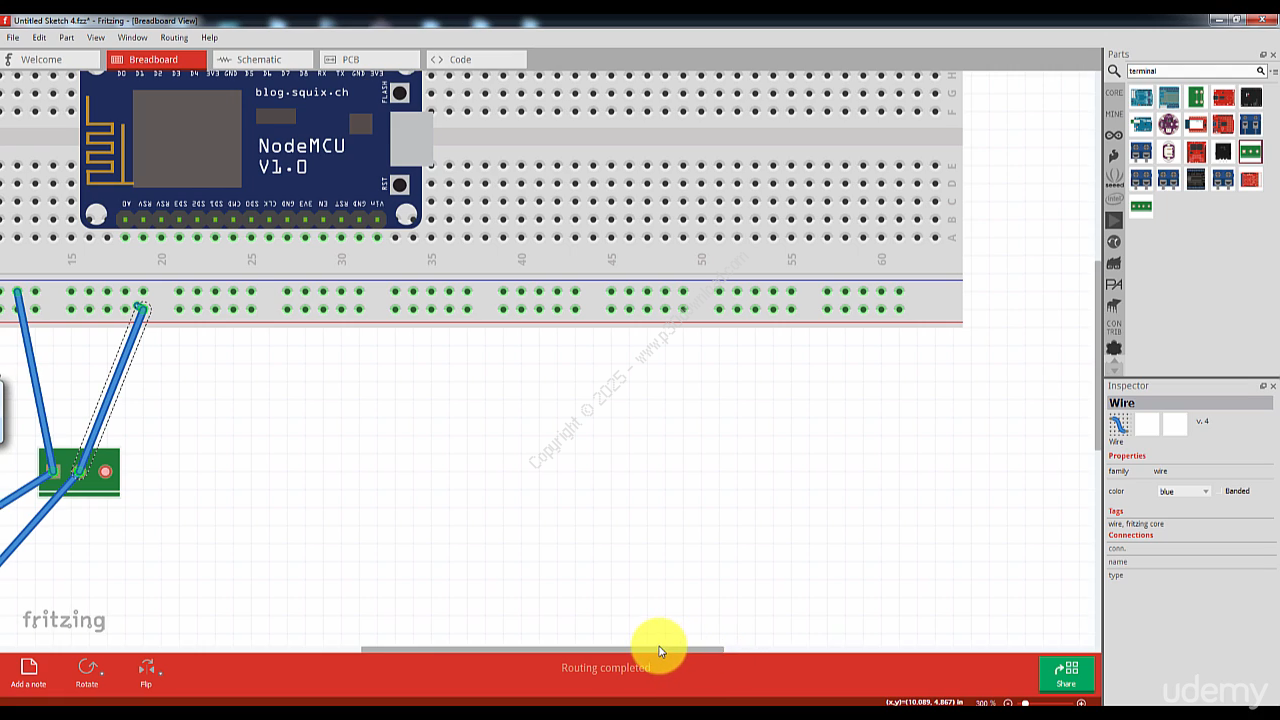The image size is (1280, 720).
Task: Click the Flip tool
Action: tap(146, 673)
